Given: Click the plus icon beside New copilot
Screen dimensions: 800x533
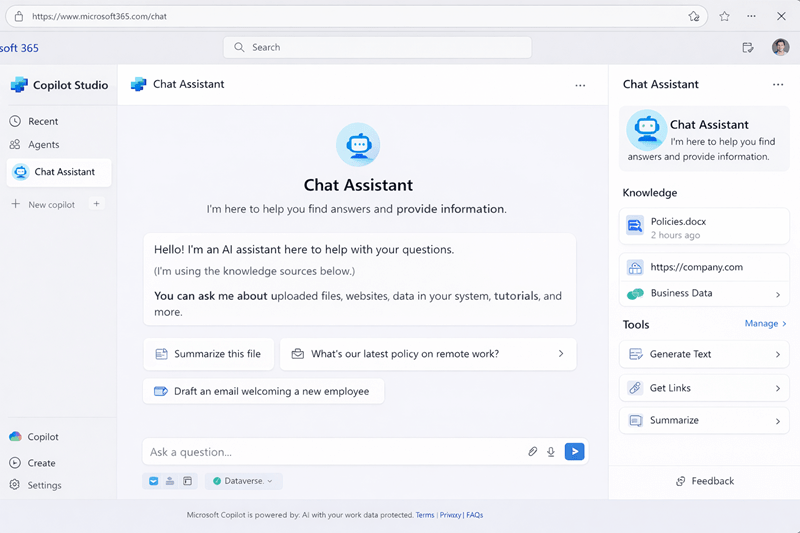Looking at the screenshot, I should coord(96,204).
